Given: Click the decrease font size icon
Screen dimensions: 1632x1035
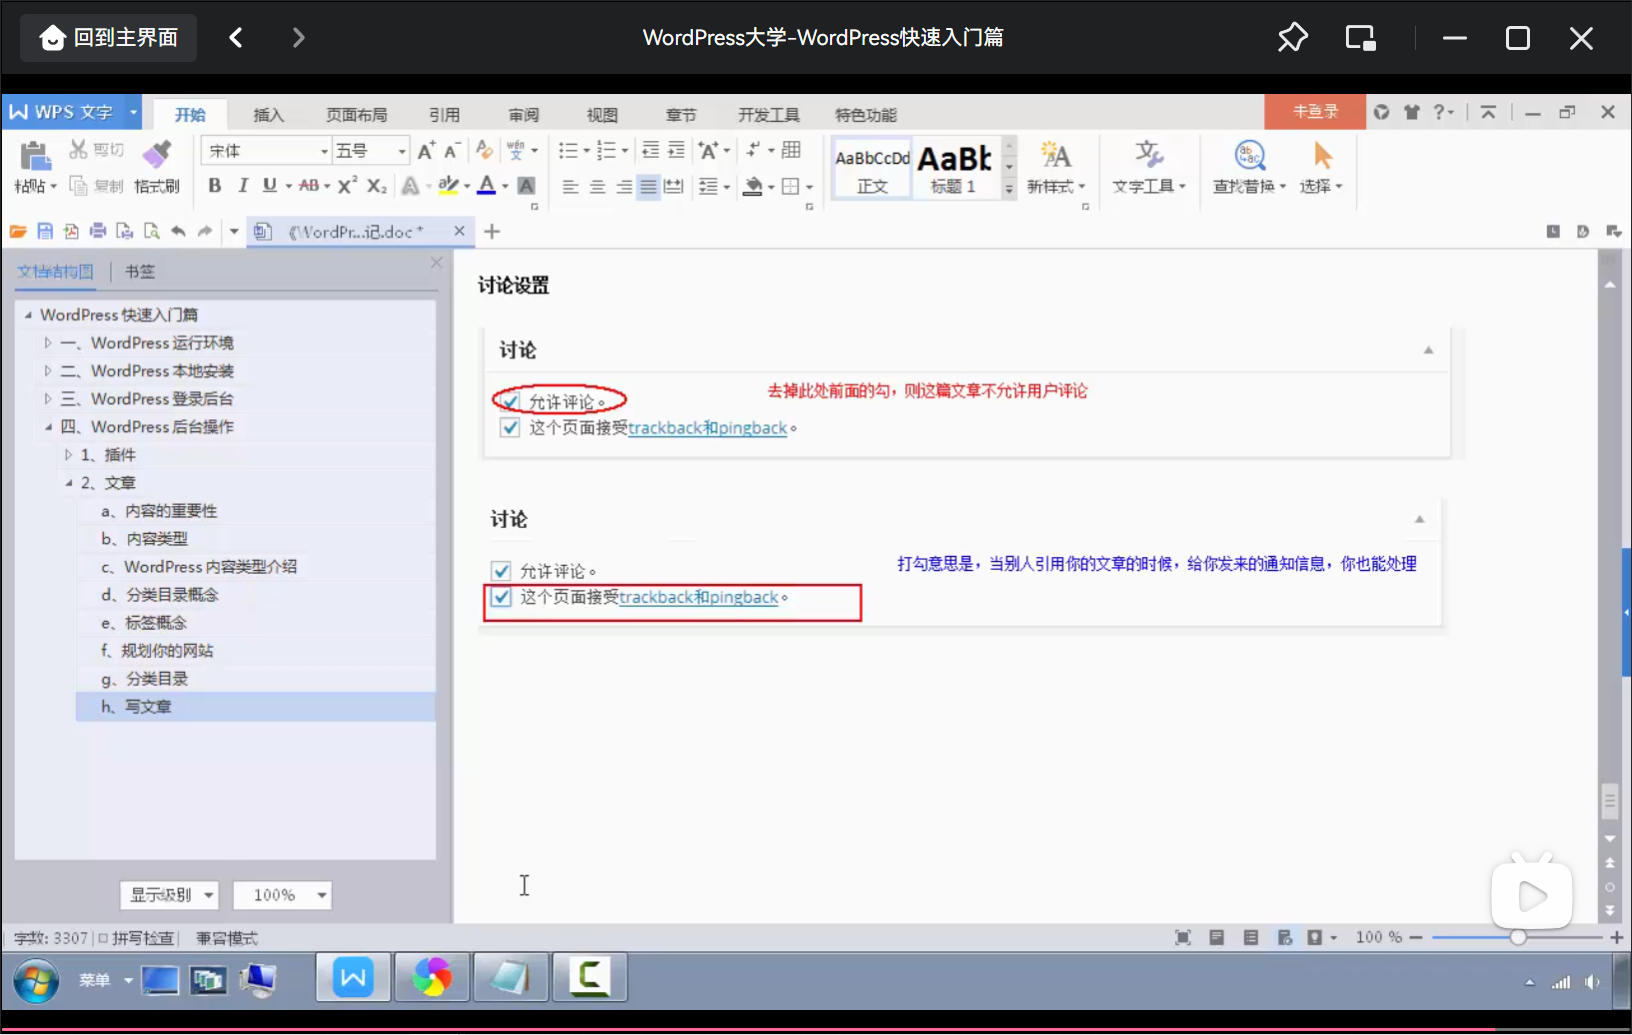Looking at the screenshot, I should [x=451, y=150].
